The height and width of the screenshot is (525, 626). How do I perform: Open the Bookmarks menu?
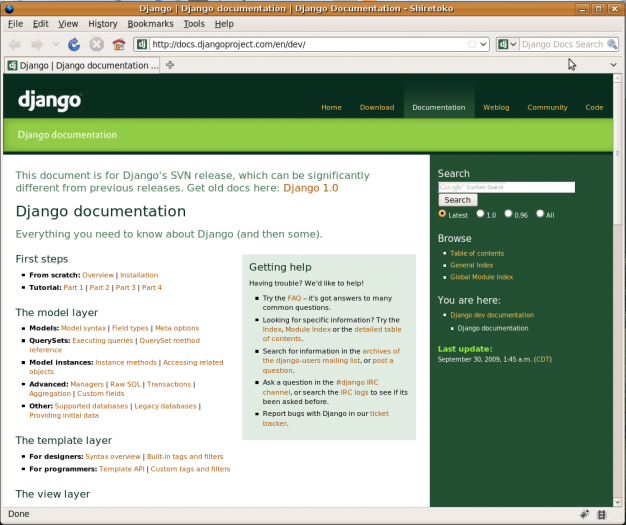coord(150,24)
